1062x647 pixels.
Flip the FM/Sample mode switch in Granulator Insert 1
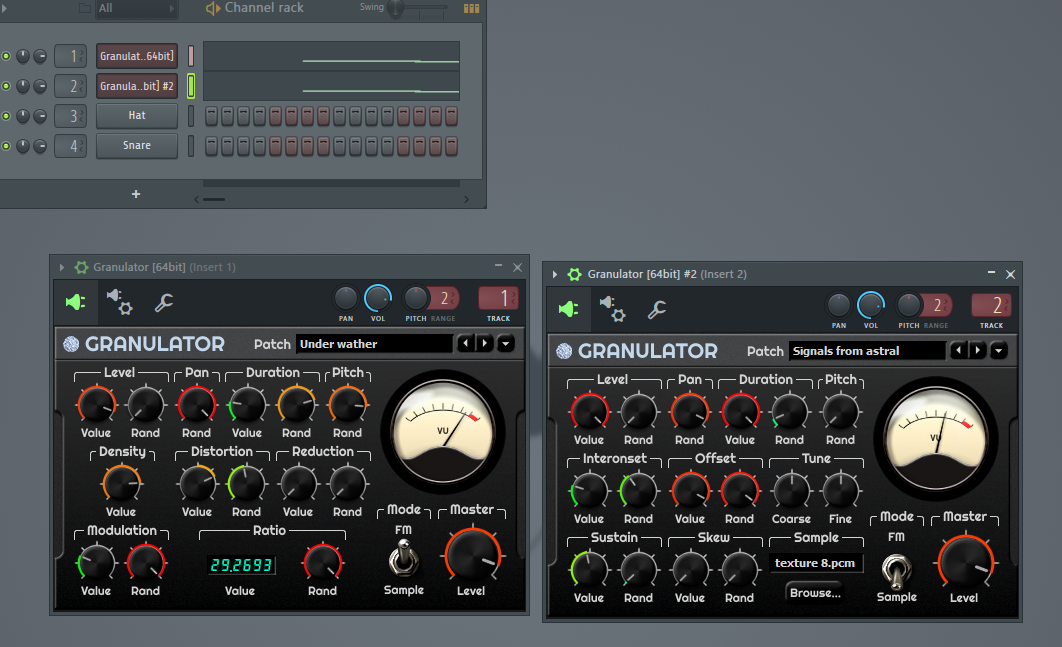[404, 558]
